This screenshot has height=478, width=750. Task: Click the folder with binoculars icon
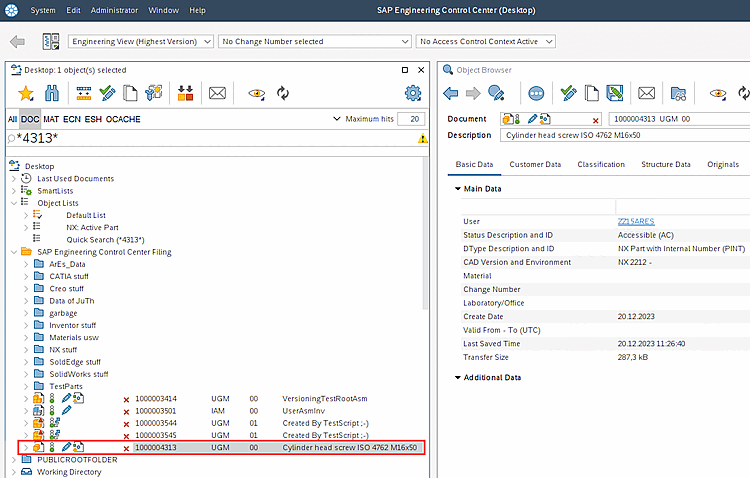click(678, 93)
